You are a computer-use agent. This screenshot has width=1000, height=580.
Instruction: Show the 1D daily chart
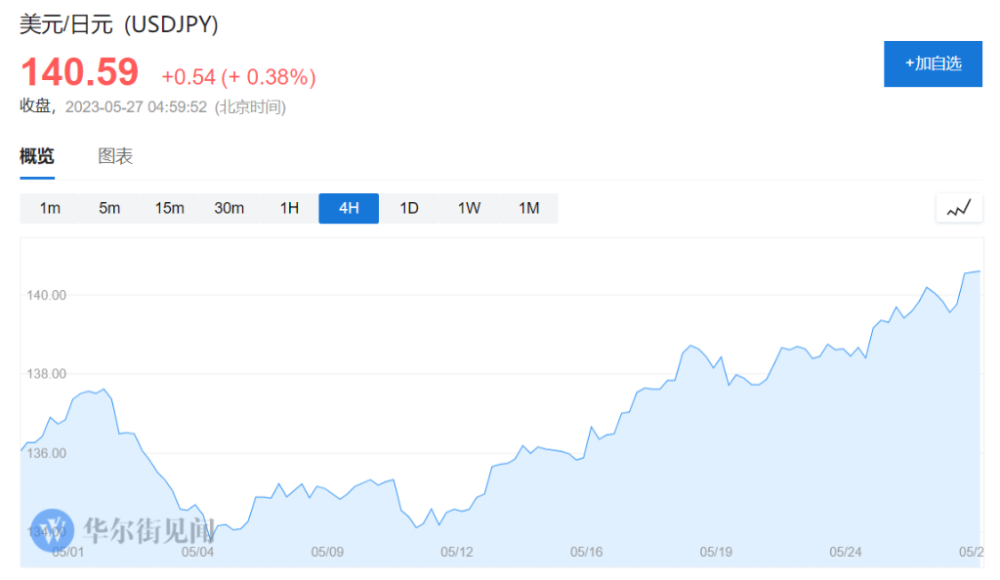(x=409, y=208)
